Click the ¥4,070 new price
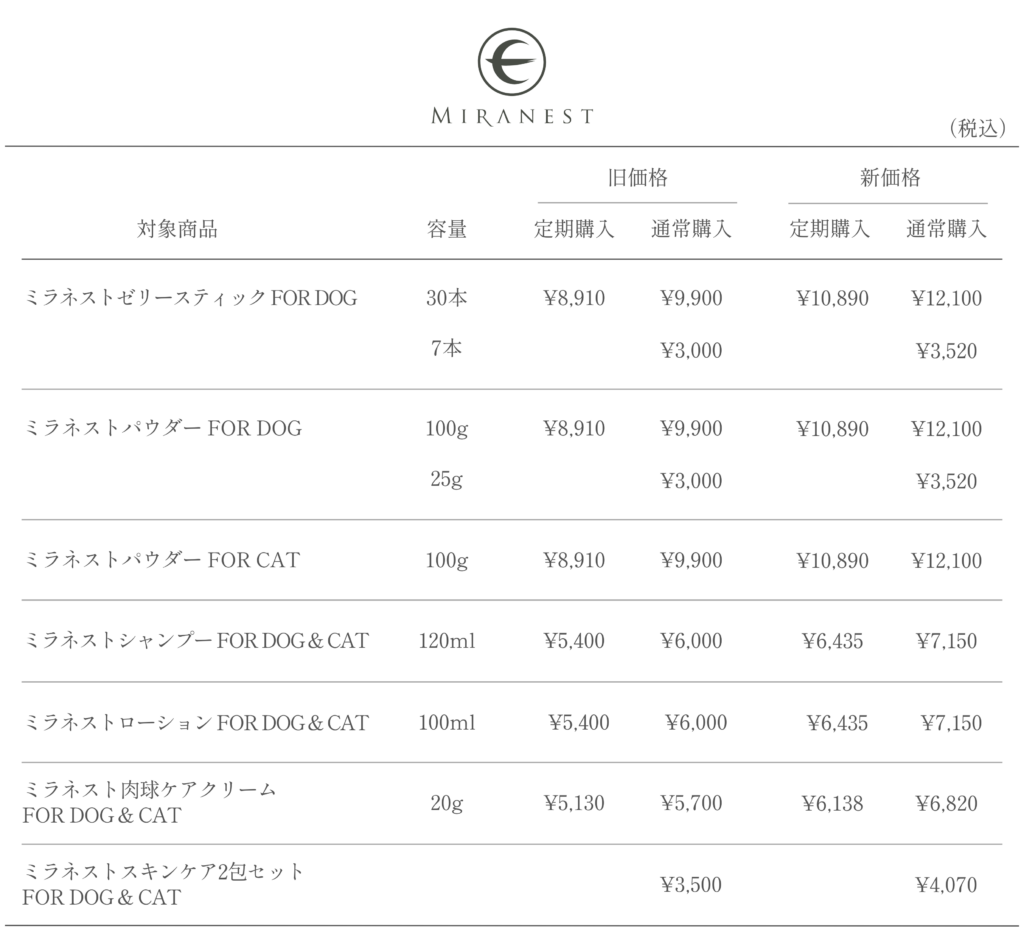The width and height of the screenshot is (1024, 937). 946,885
